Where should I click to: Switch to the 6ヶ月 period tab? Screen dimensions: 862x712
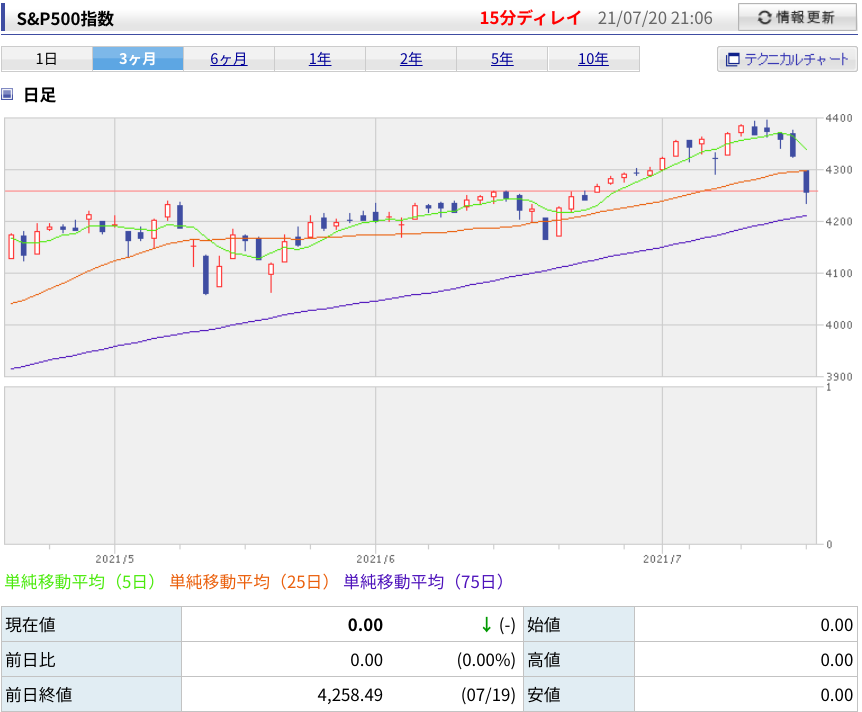coord(229,59)
